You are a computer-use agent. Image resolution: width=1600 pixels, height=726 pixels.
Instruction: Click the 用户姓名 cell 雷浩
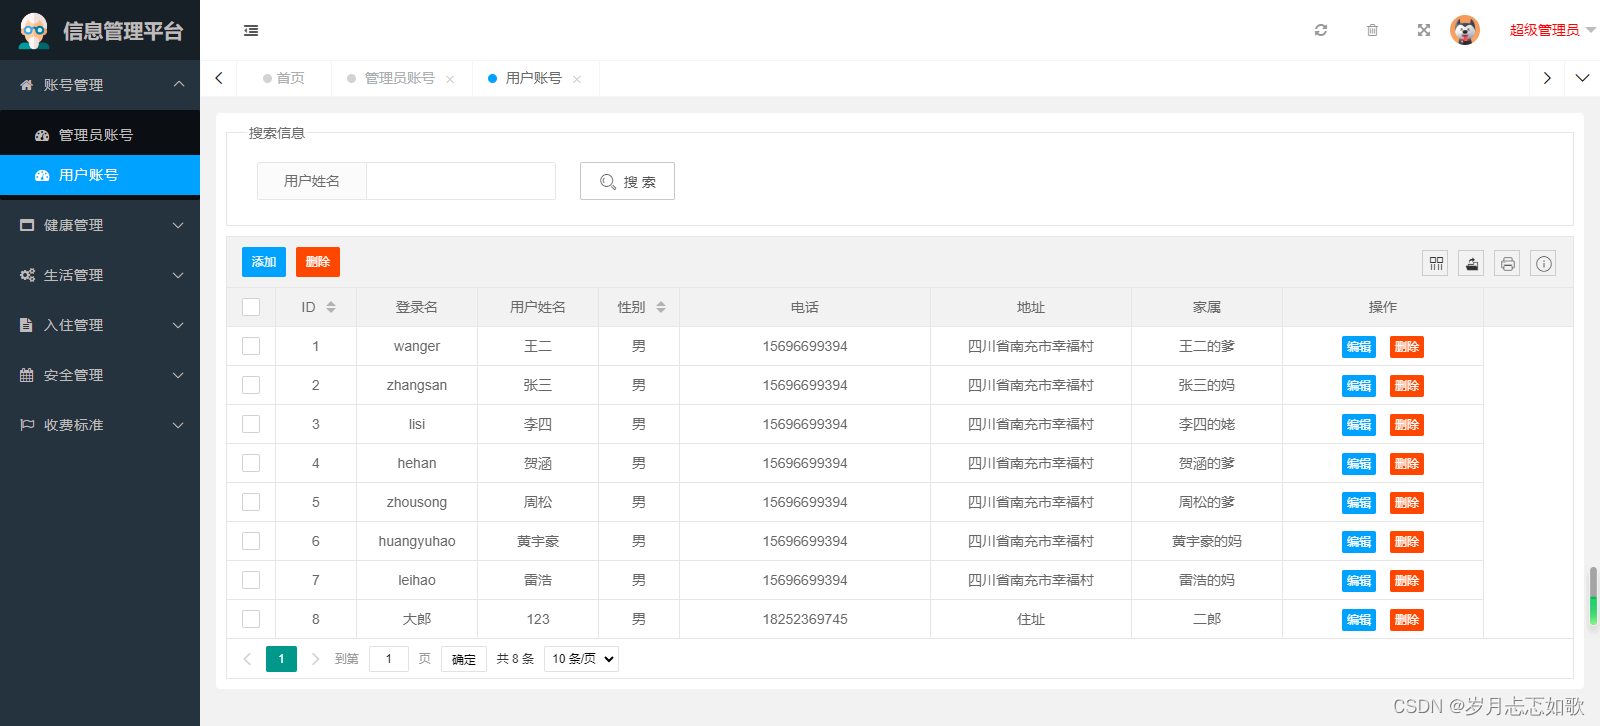[x=538, y=580]
